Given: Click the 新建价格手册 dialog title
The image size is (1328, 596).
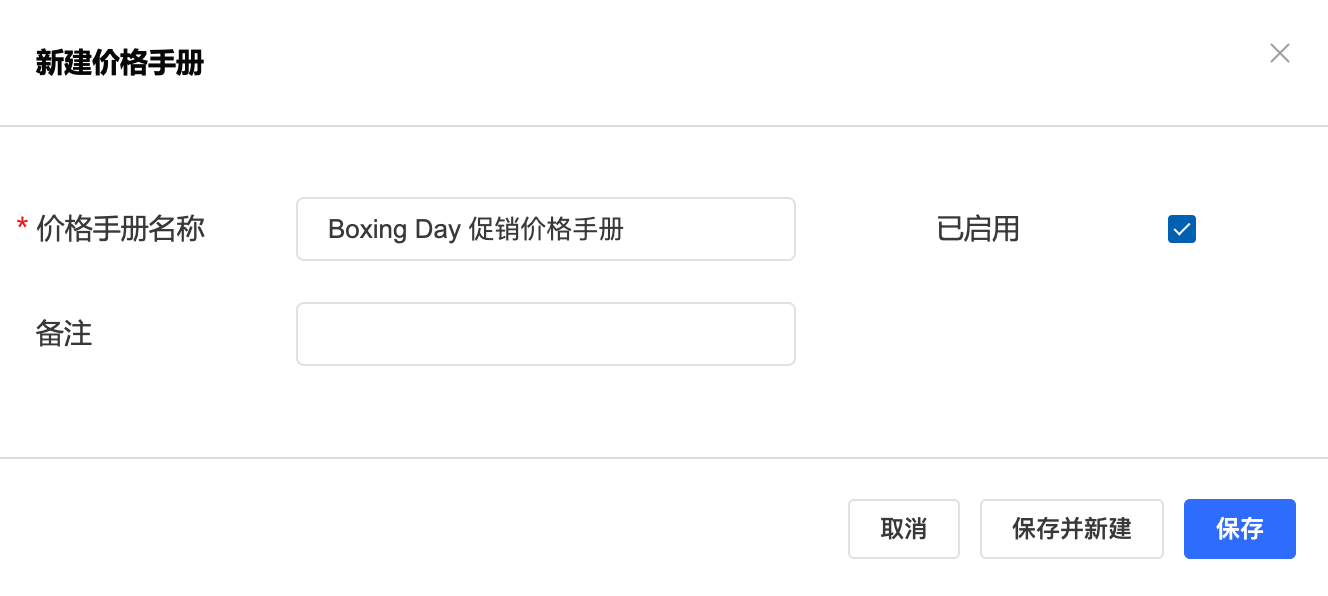Looking at the screenshot, I should pyautogui.click(x=120, y=64).
